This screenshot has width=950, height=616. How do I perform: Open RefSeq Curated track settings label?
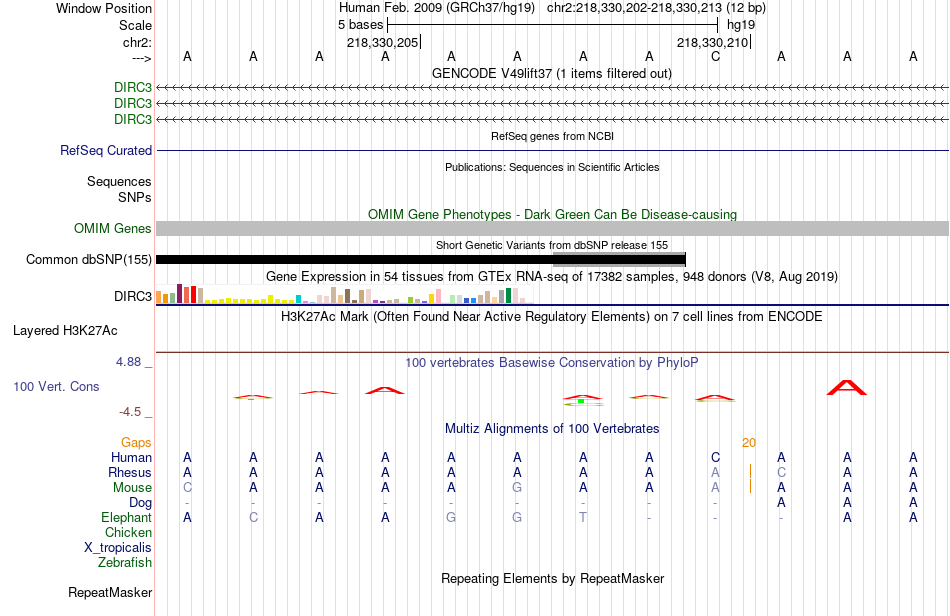click(x=106, y=150)
